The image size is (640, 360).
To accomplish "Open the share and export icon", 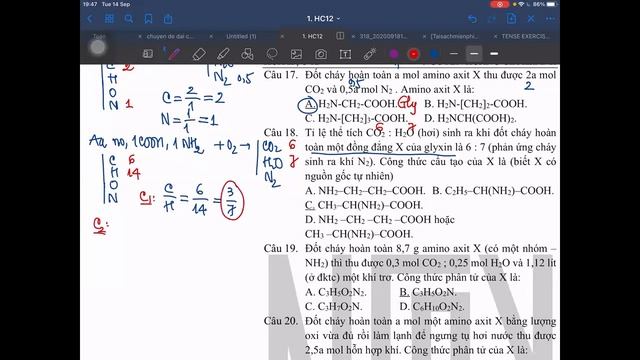I will (x=168, y=19).
